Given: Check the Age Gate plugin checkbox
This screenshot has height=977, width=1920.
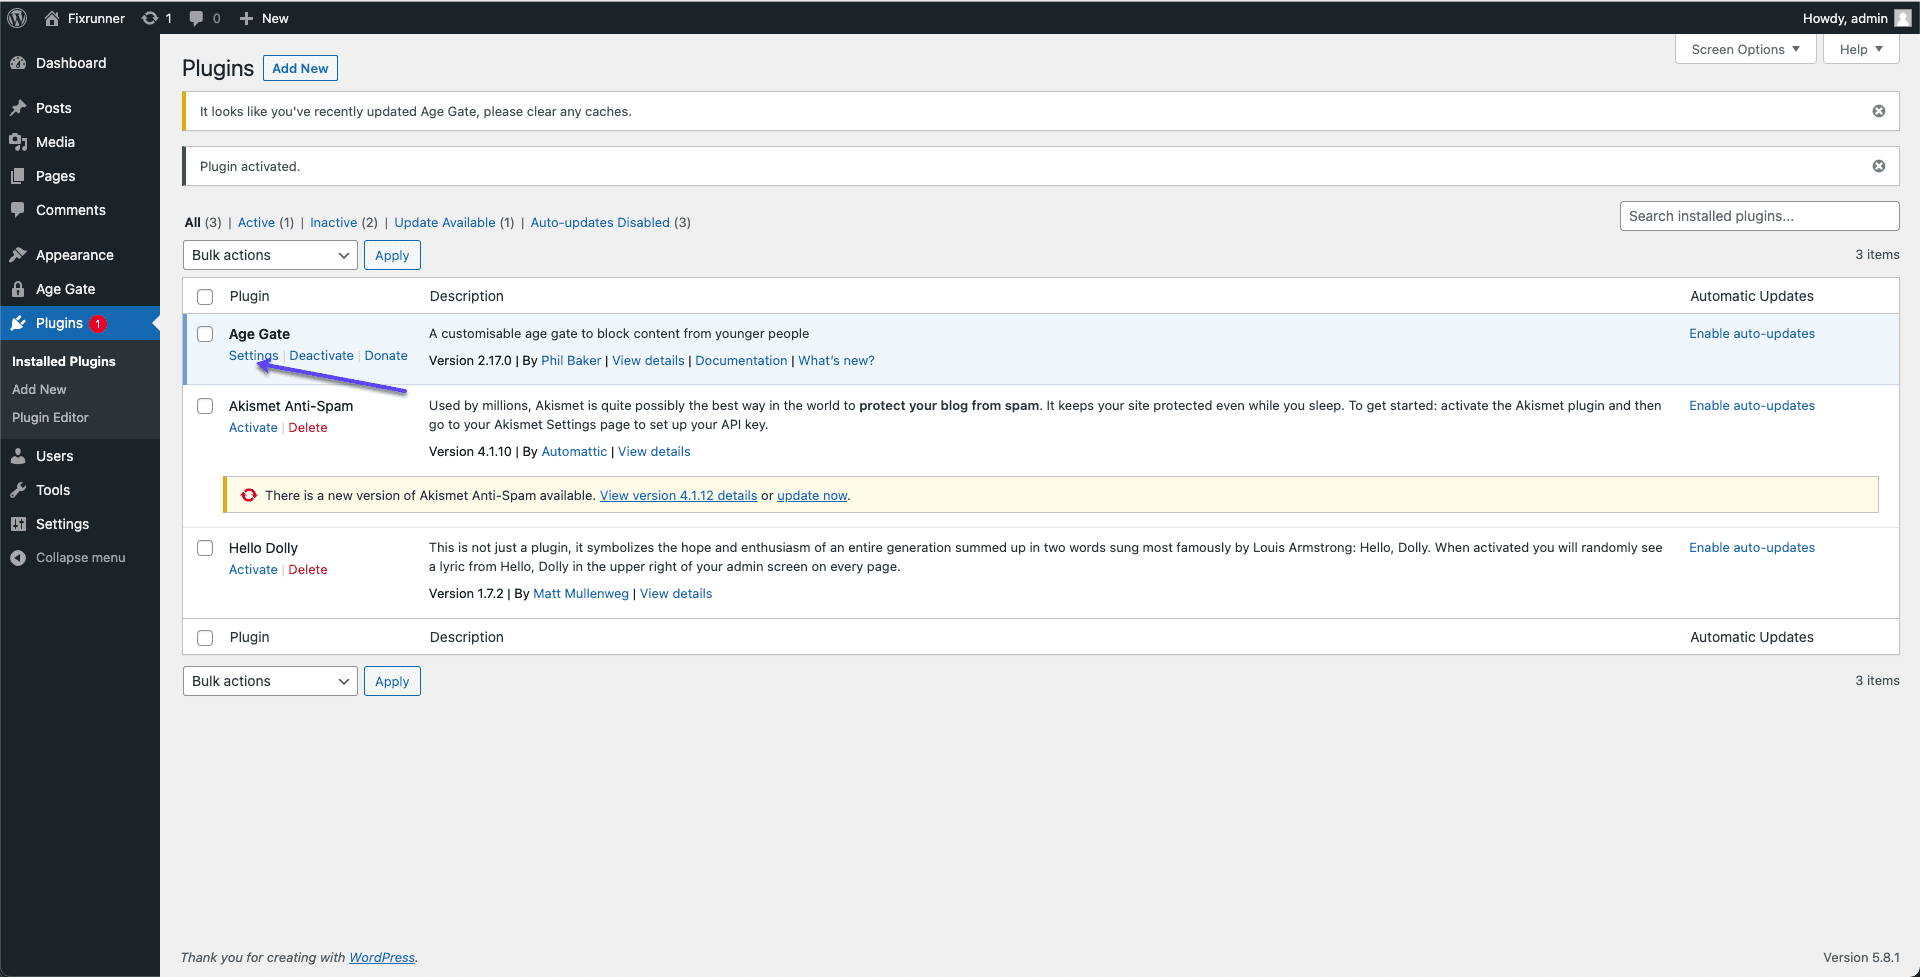Looking at the screenshot, I should click(x=205, y=334).
